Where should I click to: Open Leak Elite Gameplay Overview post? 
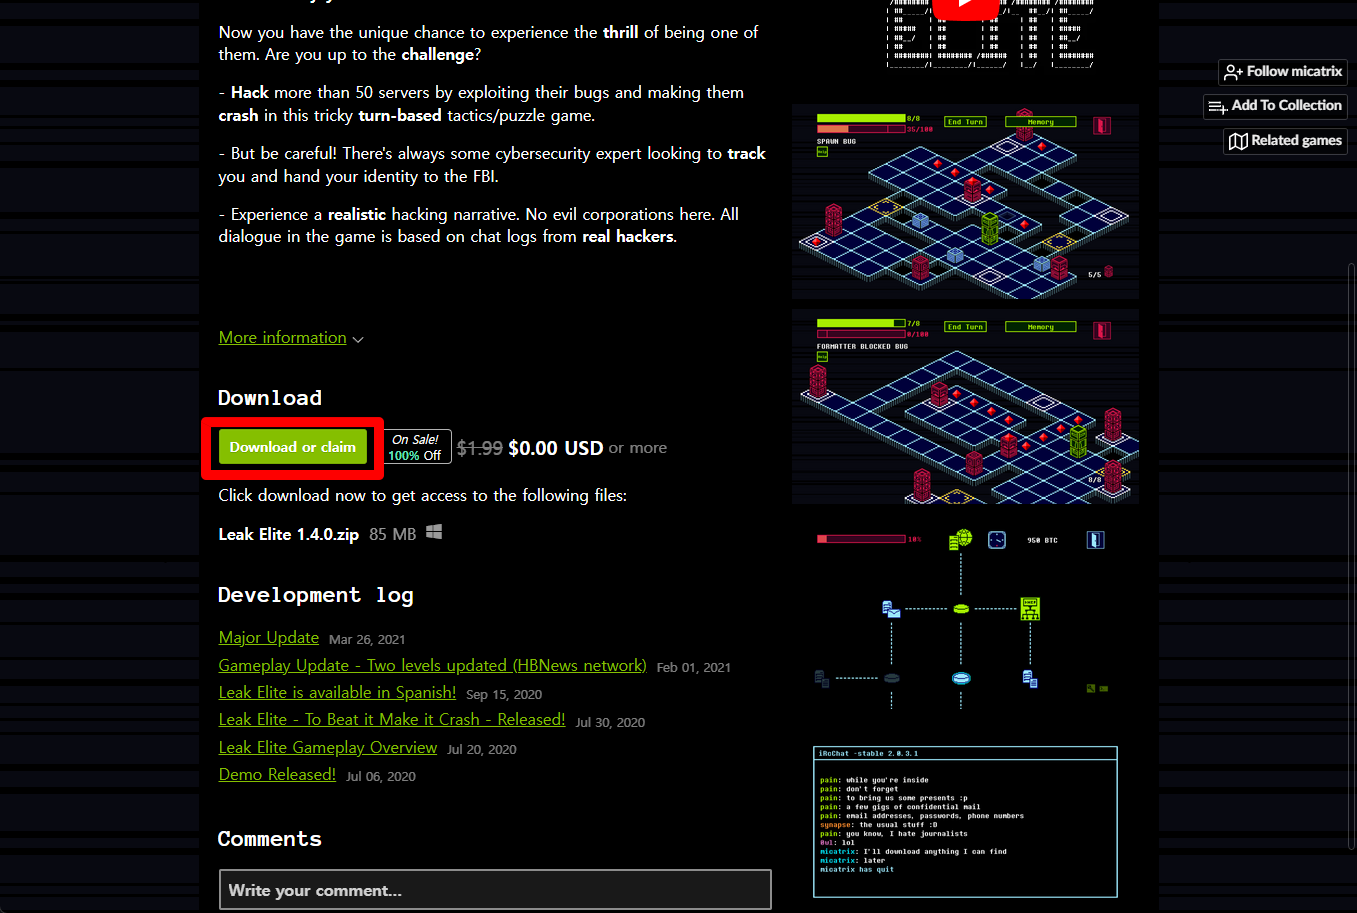click(328, 748)
